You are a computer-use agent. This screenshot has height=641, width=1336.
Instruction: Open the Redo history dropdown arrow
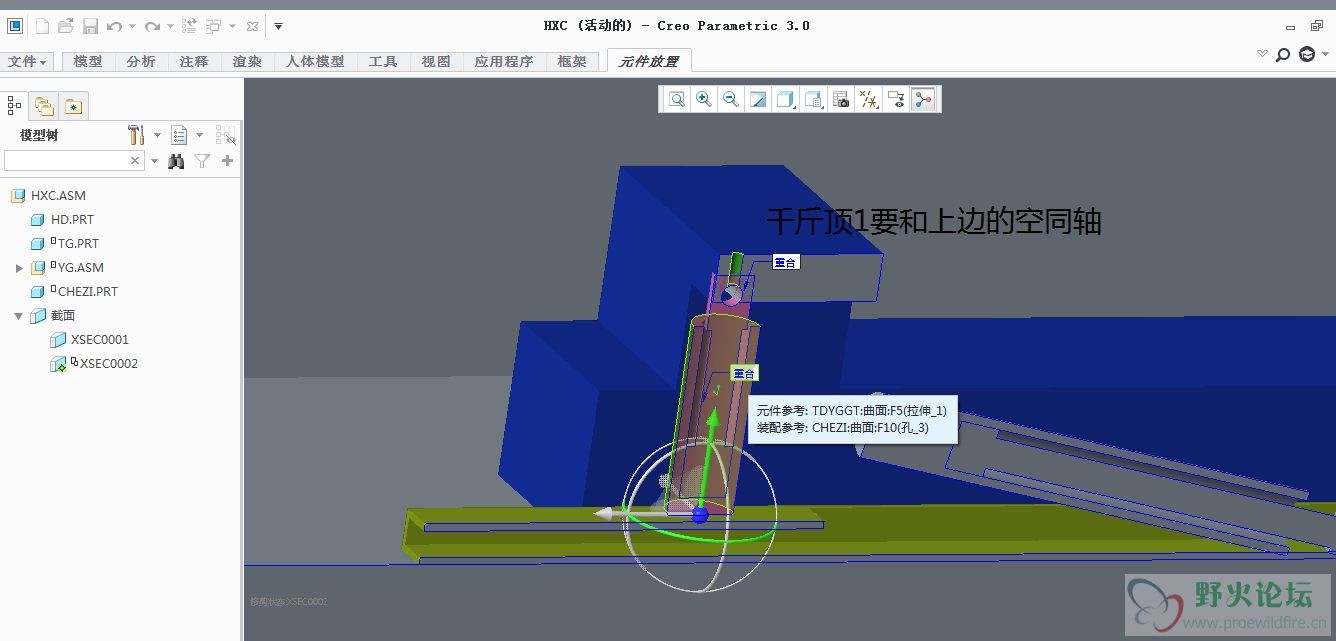click(x=170, y=27)
